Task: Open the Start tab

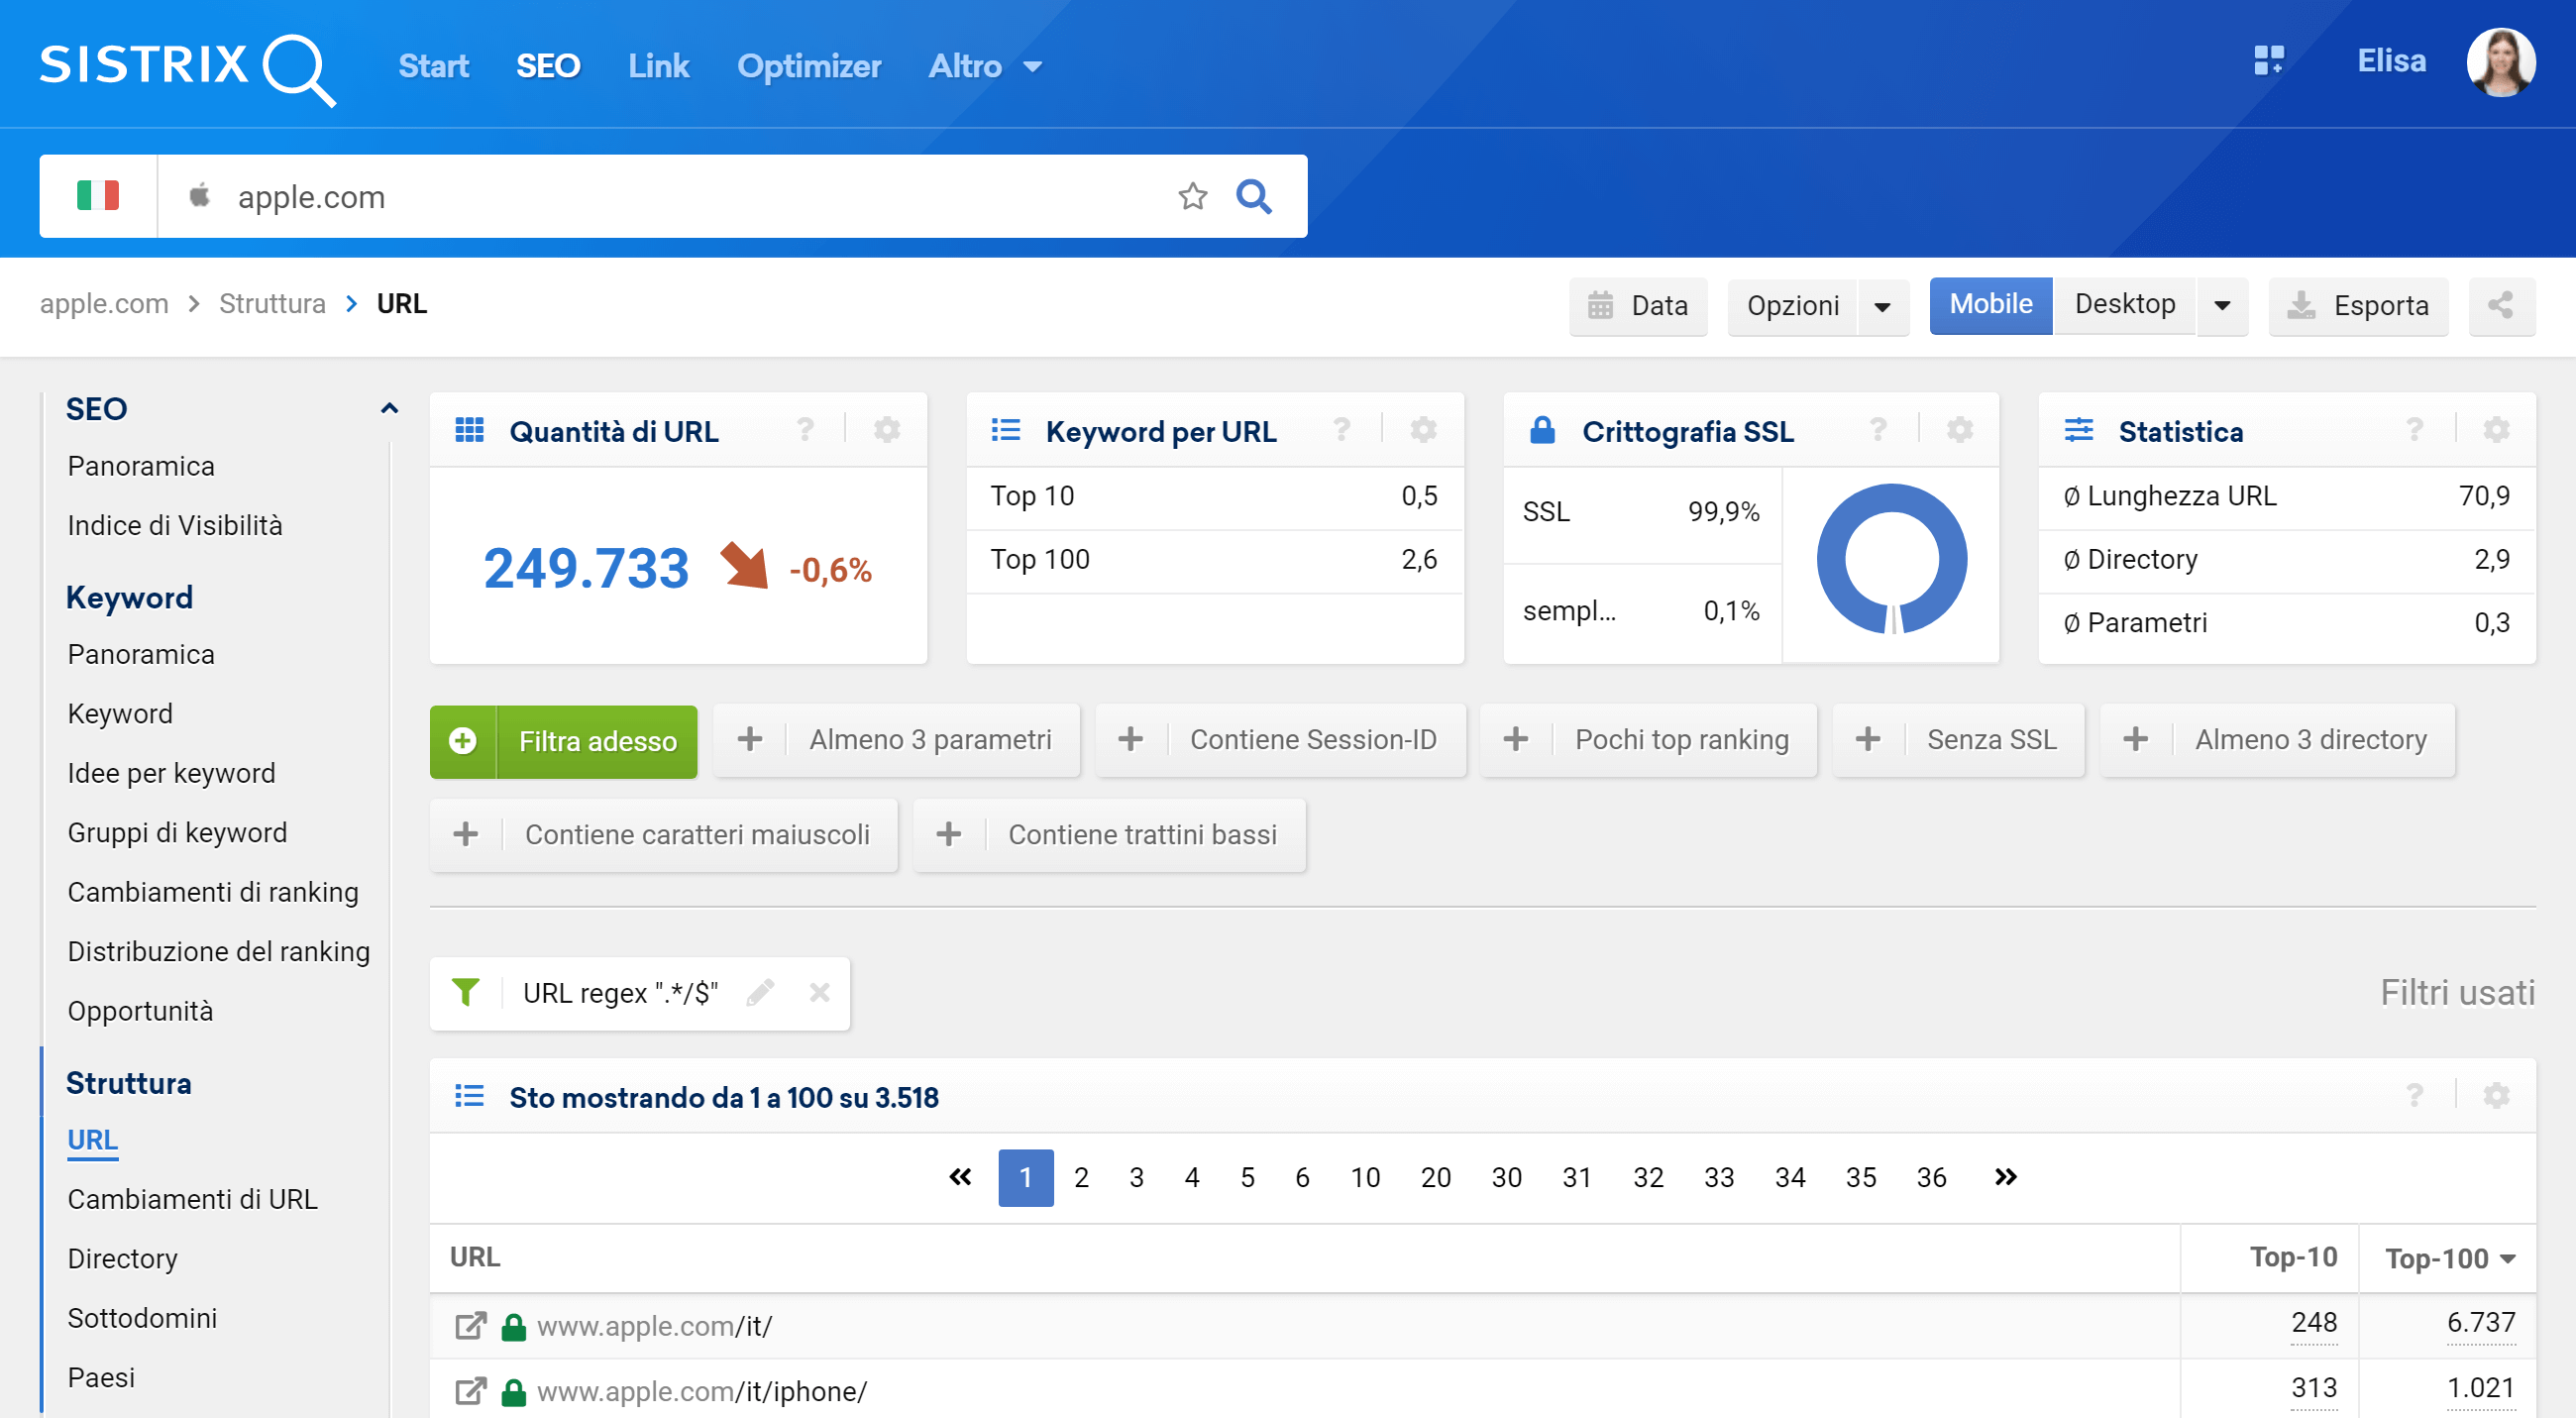Action: click(x=433, y=66)
